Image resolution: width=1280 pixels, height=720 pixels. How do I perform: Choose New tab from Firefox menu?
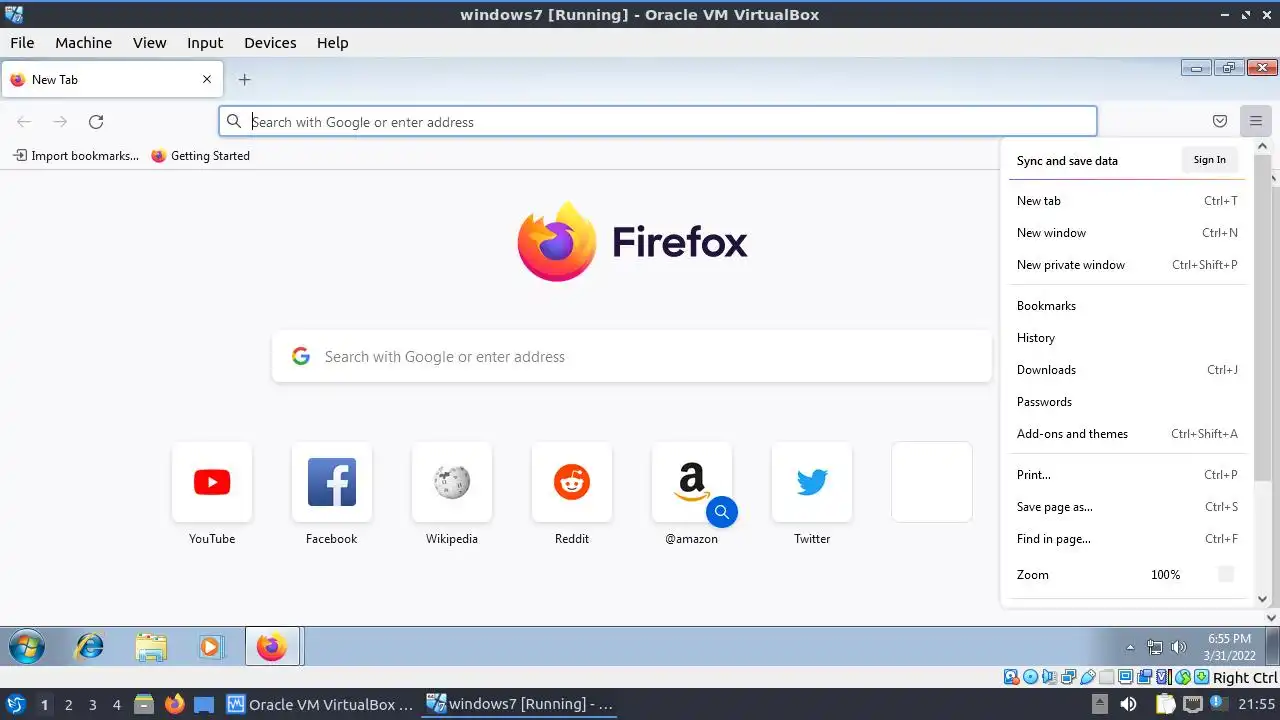click(1127, 201)
